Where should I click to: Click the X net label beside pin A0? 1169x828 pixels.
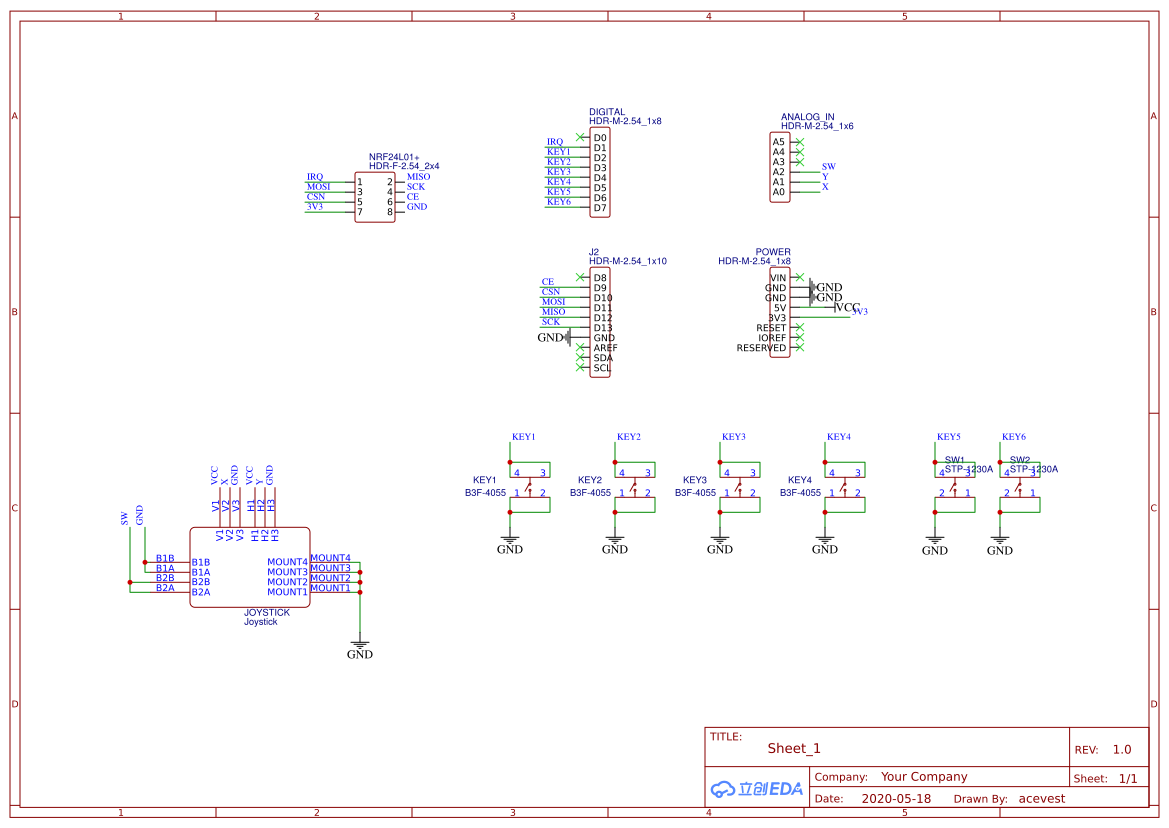click(x=825, y=186)
